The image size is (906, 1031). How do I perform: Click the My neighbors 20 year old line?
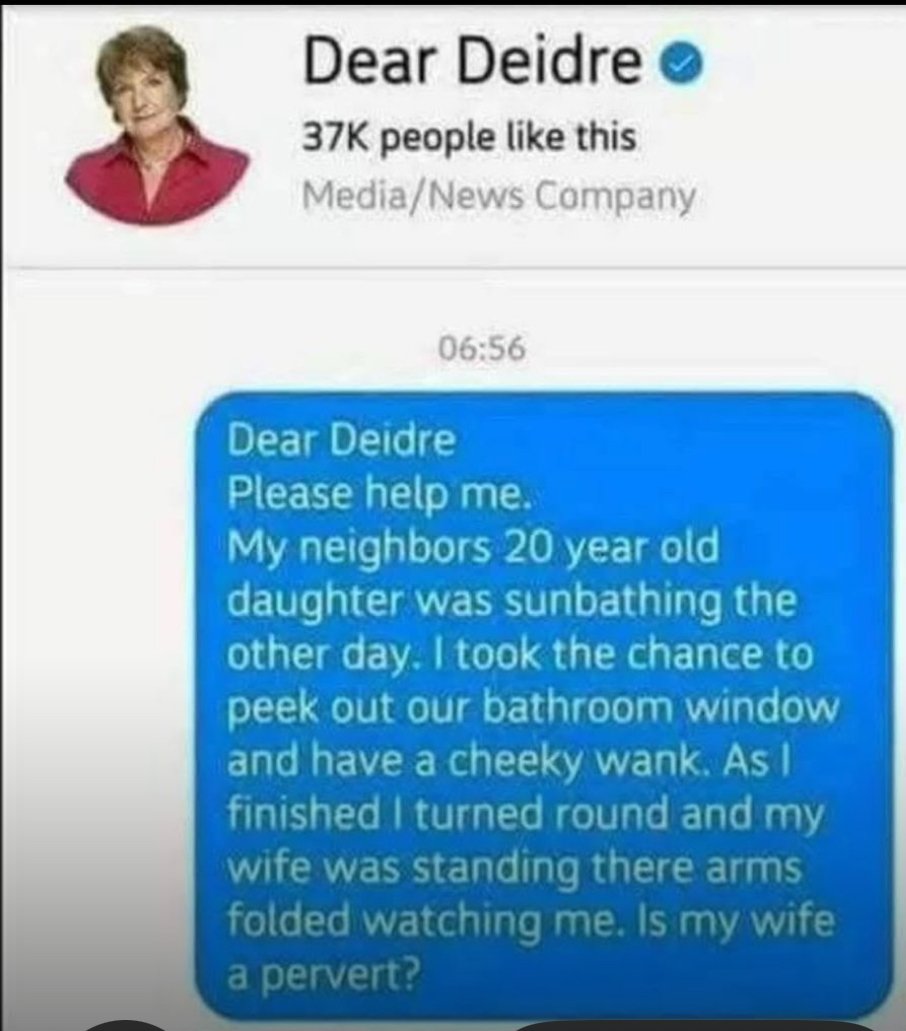tap(473, 548)
